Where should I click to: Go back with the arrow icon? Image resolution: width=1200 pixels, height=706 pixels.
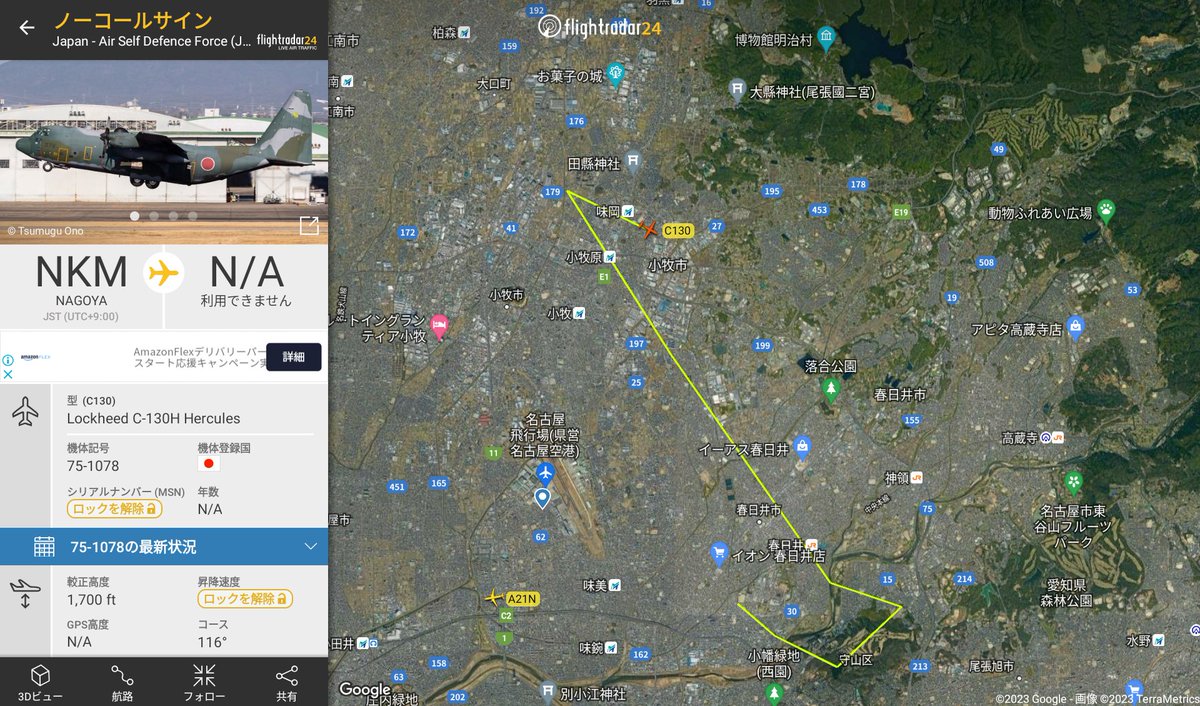tap(27, 28)
